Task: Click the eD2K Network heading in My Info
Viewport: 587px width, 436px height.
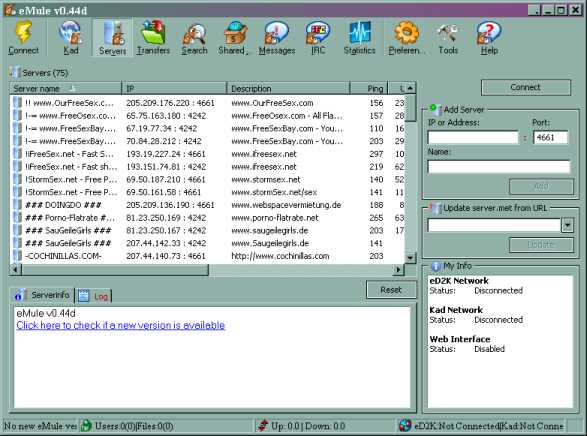Action: [459, 281]
